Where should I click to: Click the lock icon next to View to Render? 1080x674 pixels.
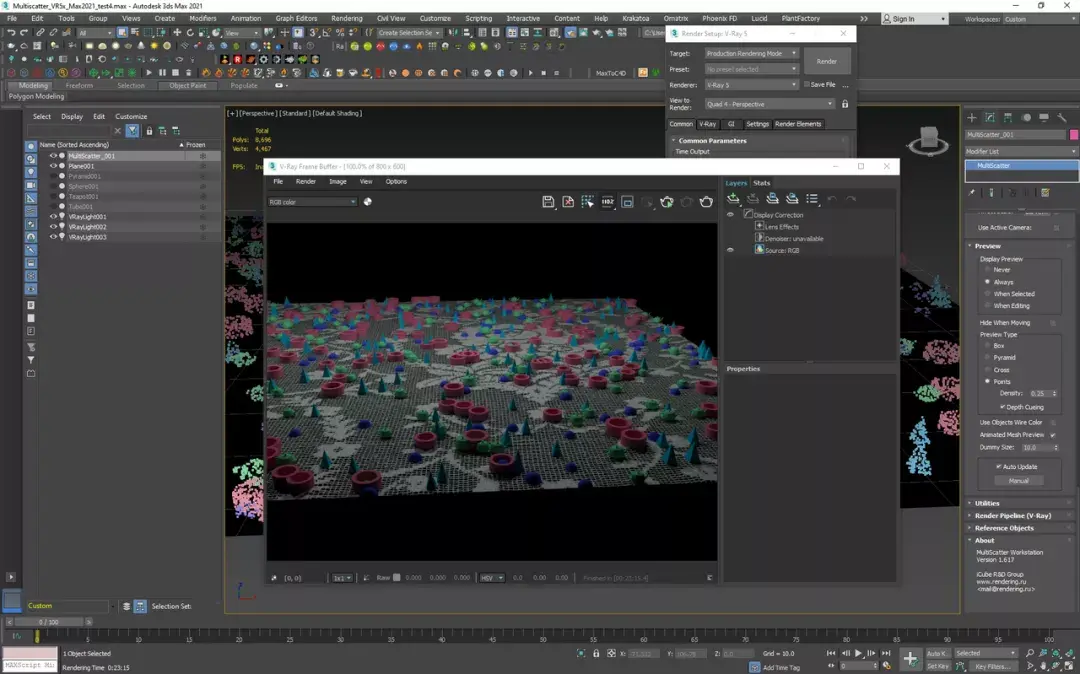pos(845,104)
